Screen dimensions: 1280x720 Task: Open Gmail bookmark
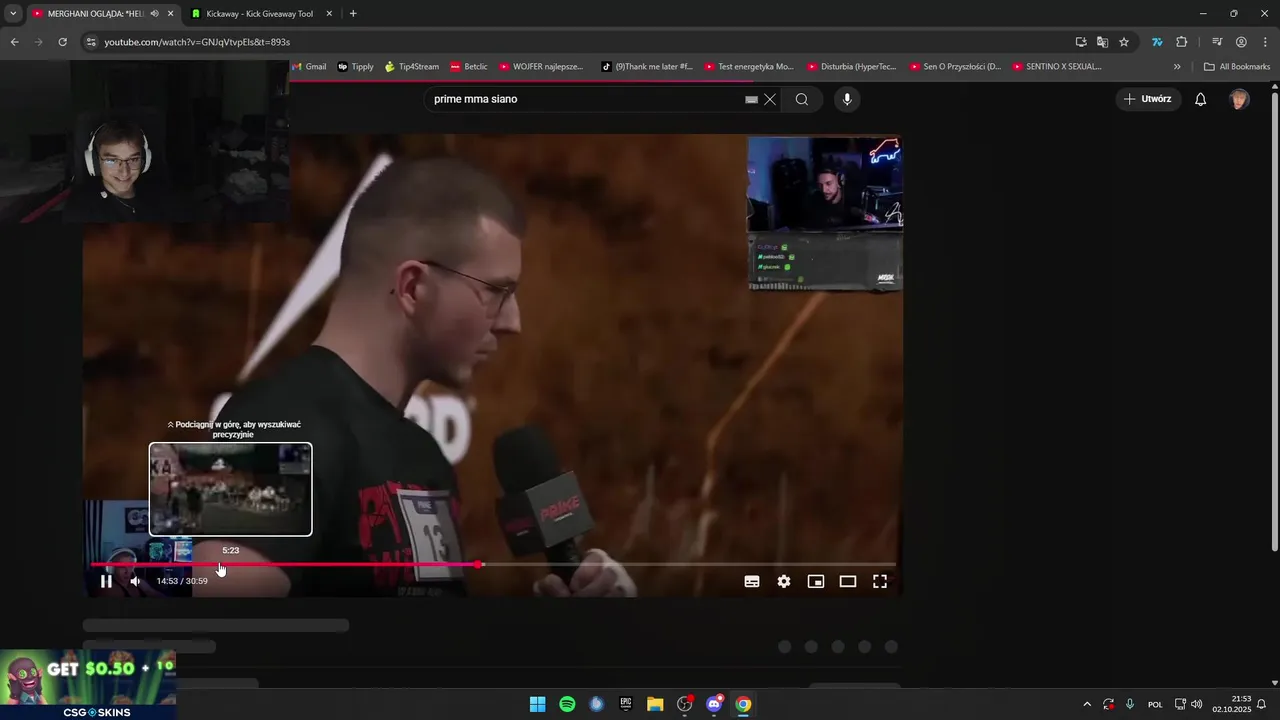click(x=309, y=67)
